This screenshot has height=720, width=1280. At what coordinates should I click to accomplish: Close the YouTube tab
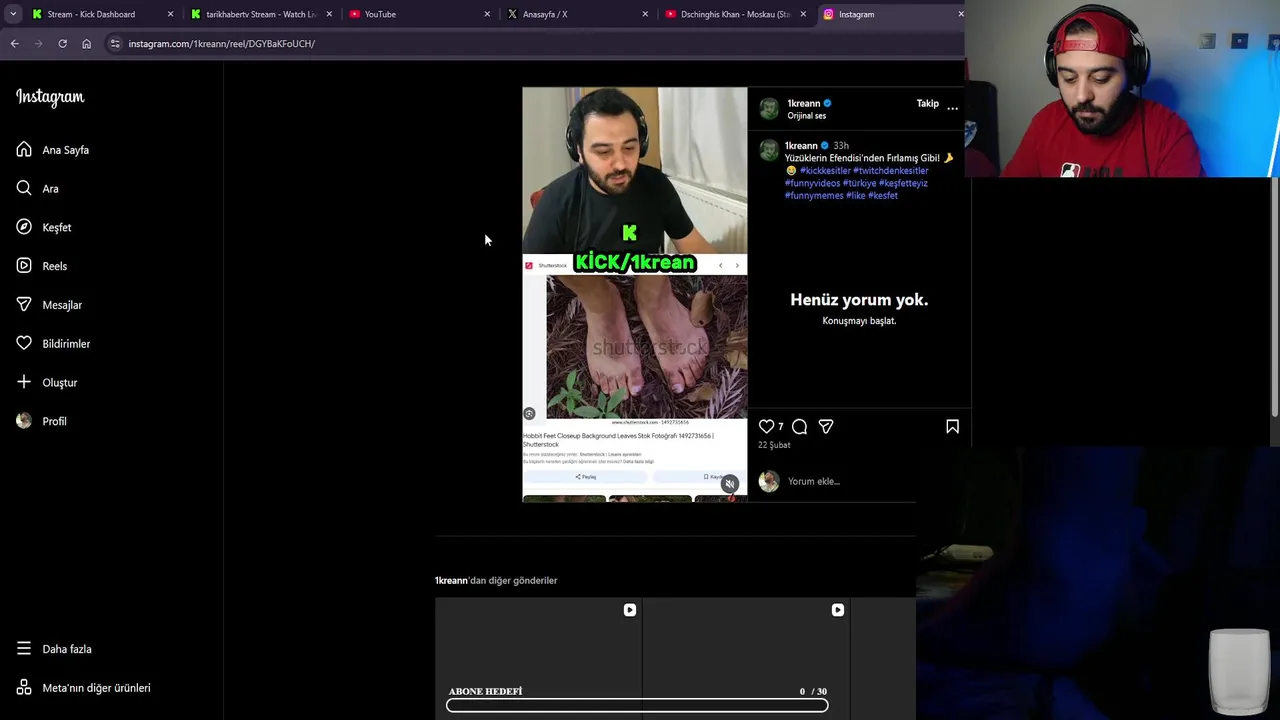tap(487, 14)
